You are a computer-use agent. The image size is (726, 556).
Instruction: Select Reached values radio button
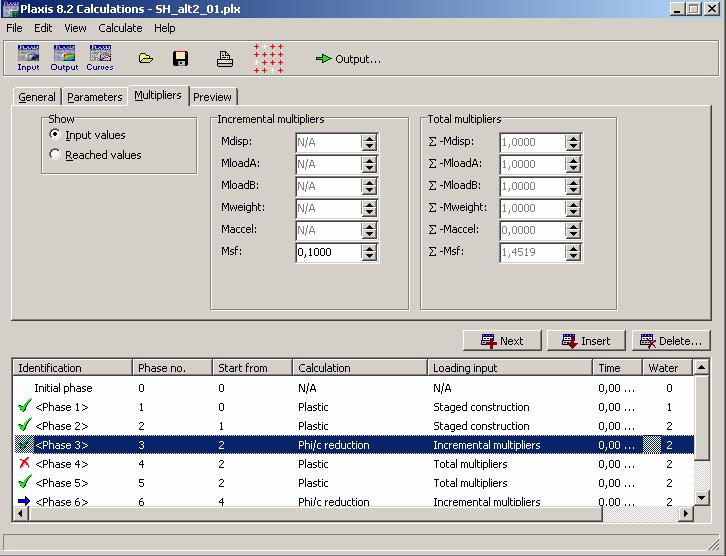(x=55, y=154)
